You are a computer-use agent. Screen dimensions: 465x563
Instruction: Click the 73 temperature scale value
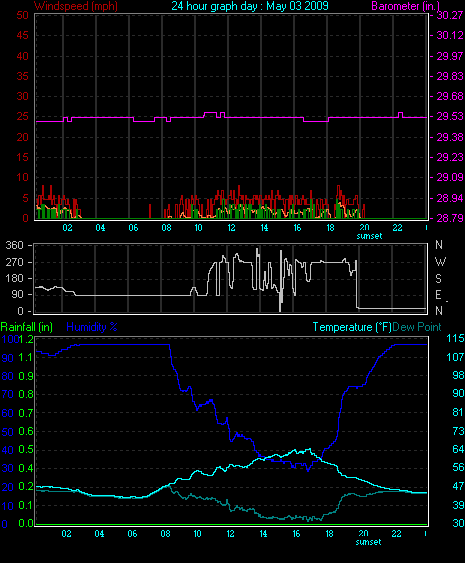458,431
